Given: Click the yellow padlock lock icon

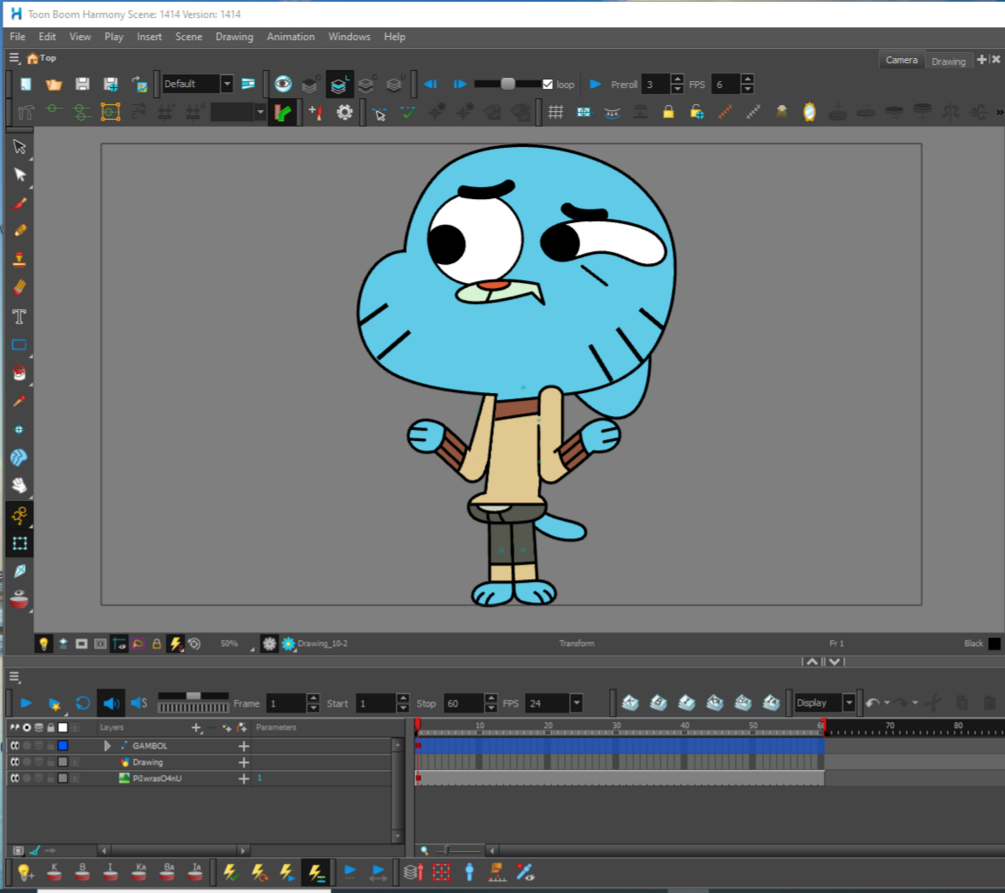Looking at the screenshot, I should 669,112.
